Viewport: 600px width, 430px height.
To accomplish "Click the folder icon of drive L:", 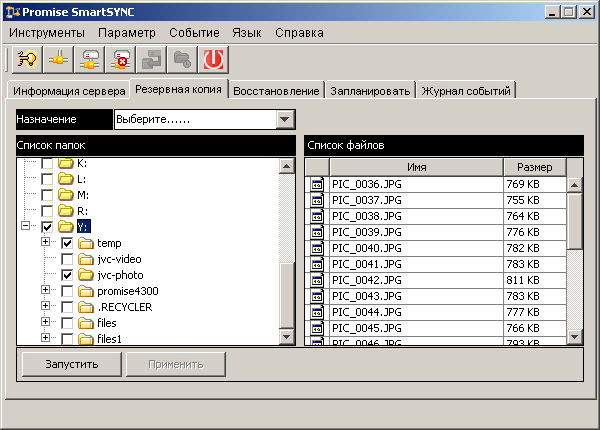I will (66, 179).
